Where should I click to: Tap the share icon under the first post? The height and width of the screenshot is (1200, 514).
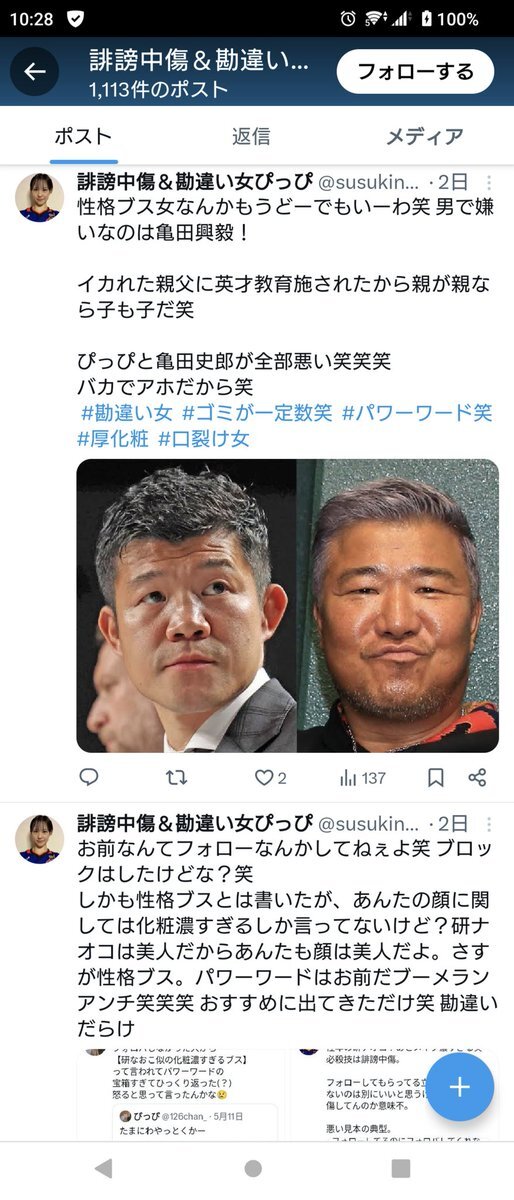point(478,777)
